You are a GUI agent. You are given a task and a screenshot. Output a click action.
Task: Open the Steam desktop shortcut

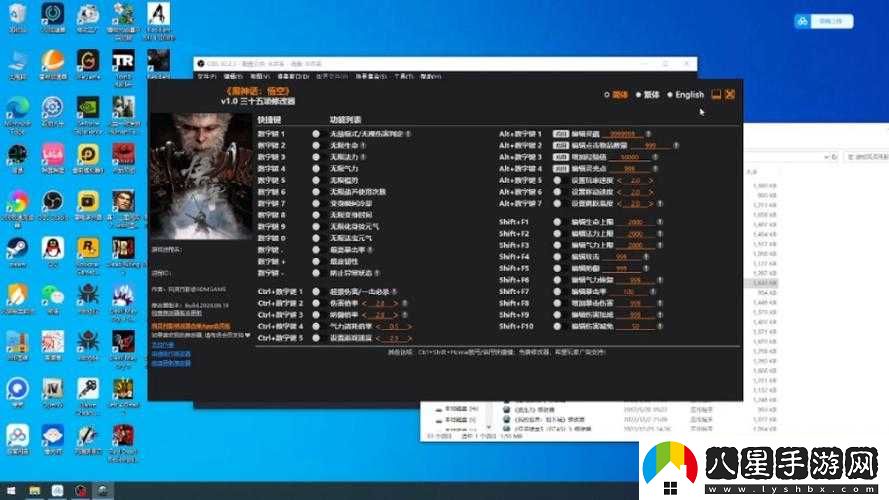tap(17, 247)
